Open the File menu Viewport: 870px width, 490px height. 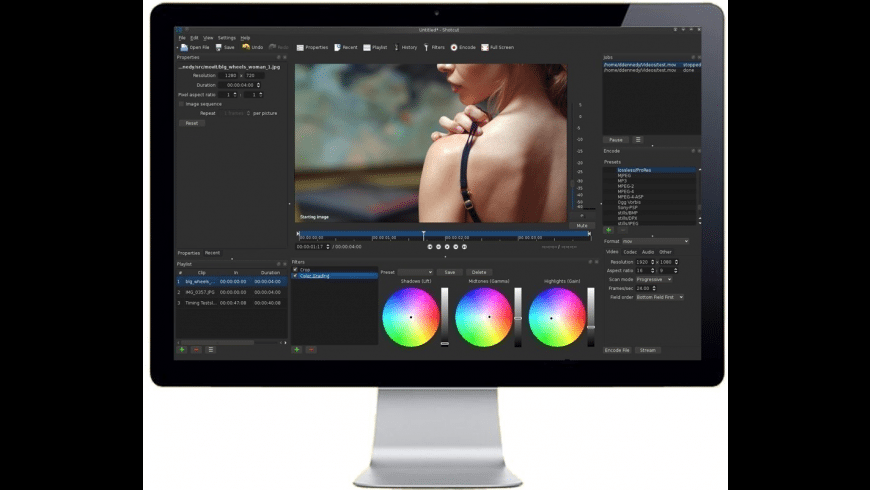(182, 38)
